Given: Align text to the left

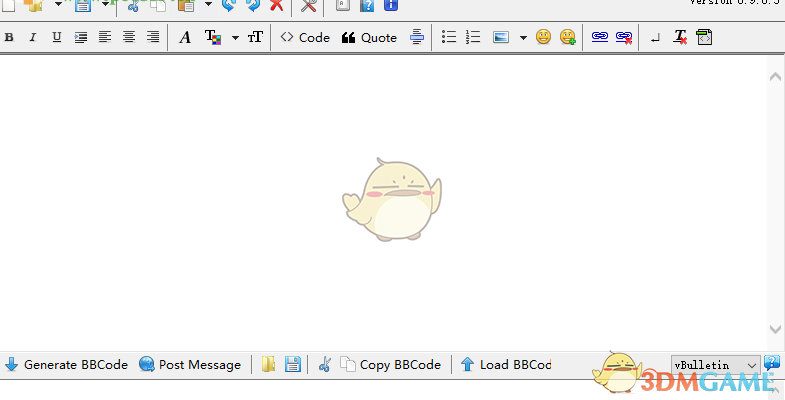Looking at the screenshot, I should pyautogui.click(x=105, y=38).
